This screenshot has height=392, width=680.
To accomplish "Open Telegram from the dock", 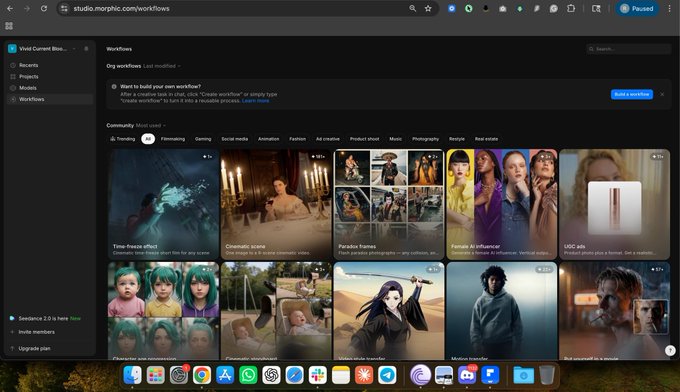I will (387, 375).
